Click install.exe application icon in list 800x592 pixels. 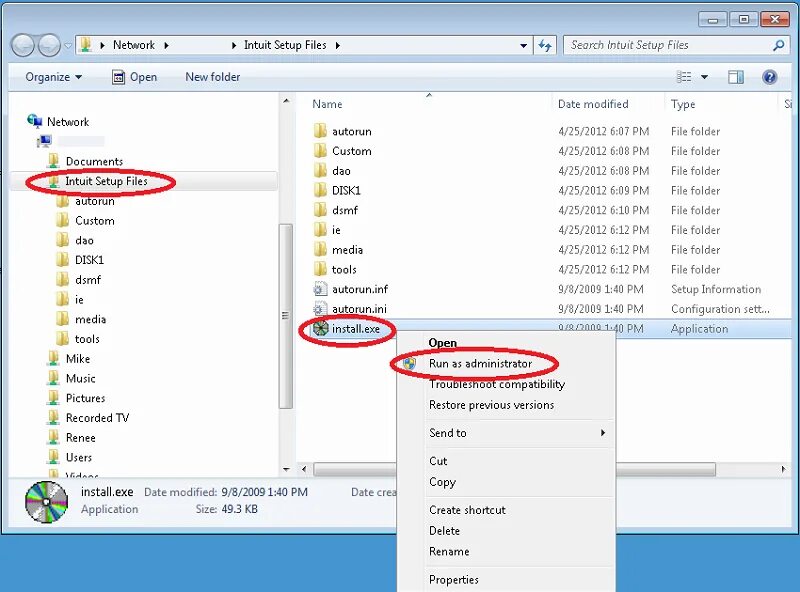320,329
